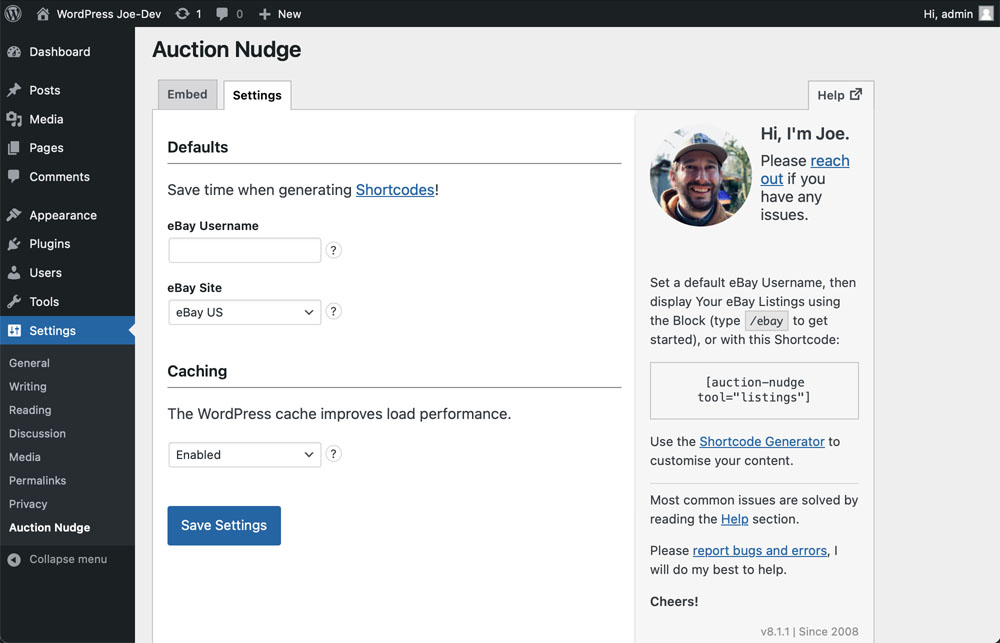This screenshot has width=1000, height=643.
Task: Click the WordPress Joe-Dev site name
Action: (108, 14)
